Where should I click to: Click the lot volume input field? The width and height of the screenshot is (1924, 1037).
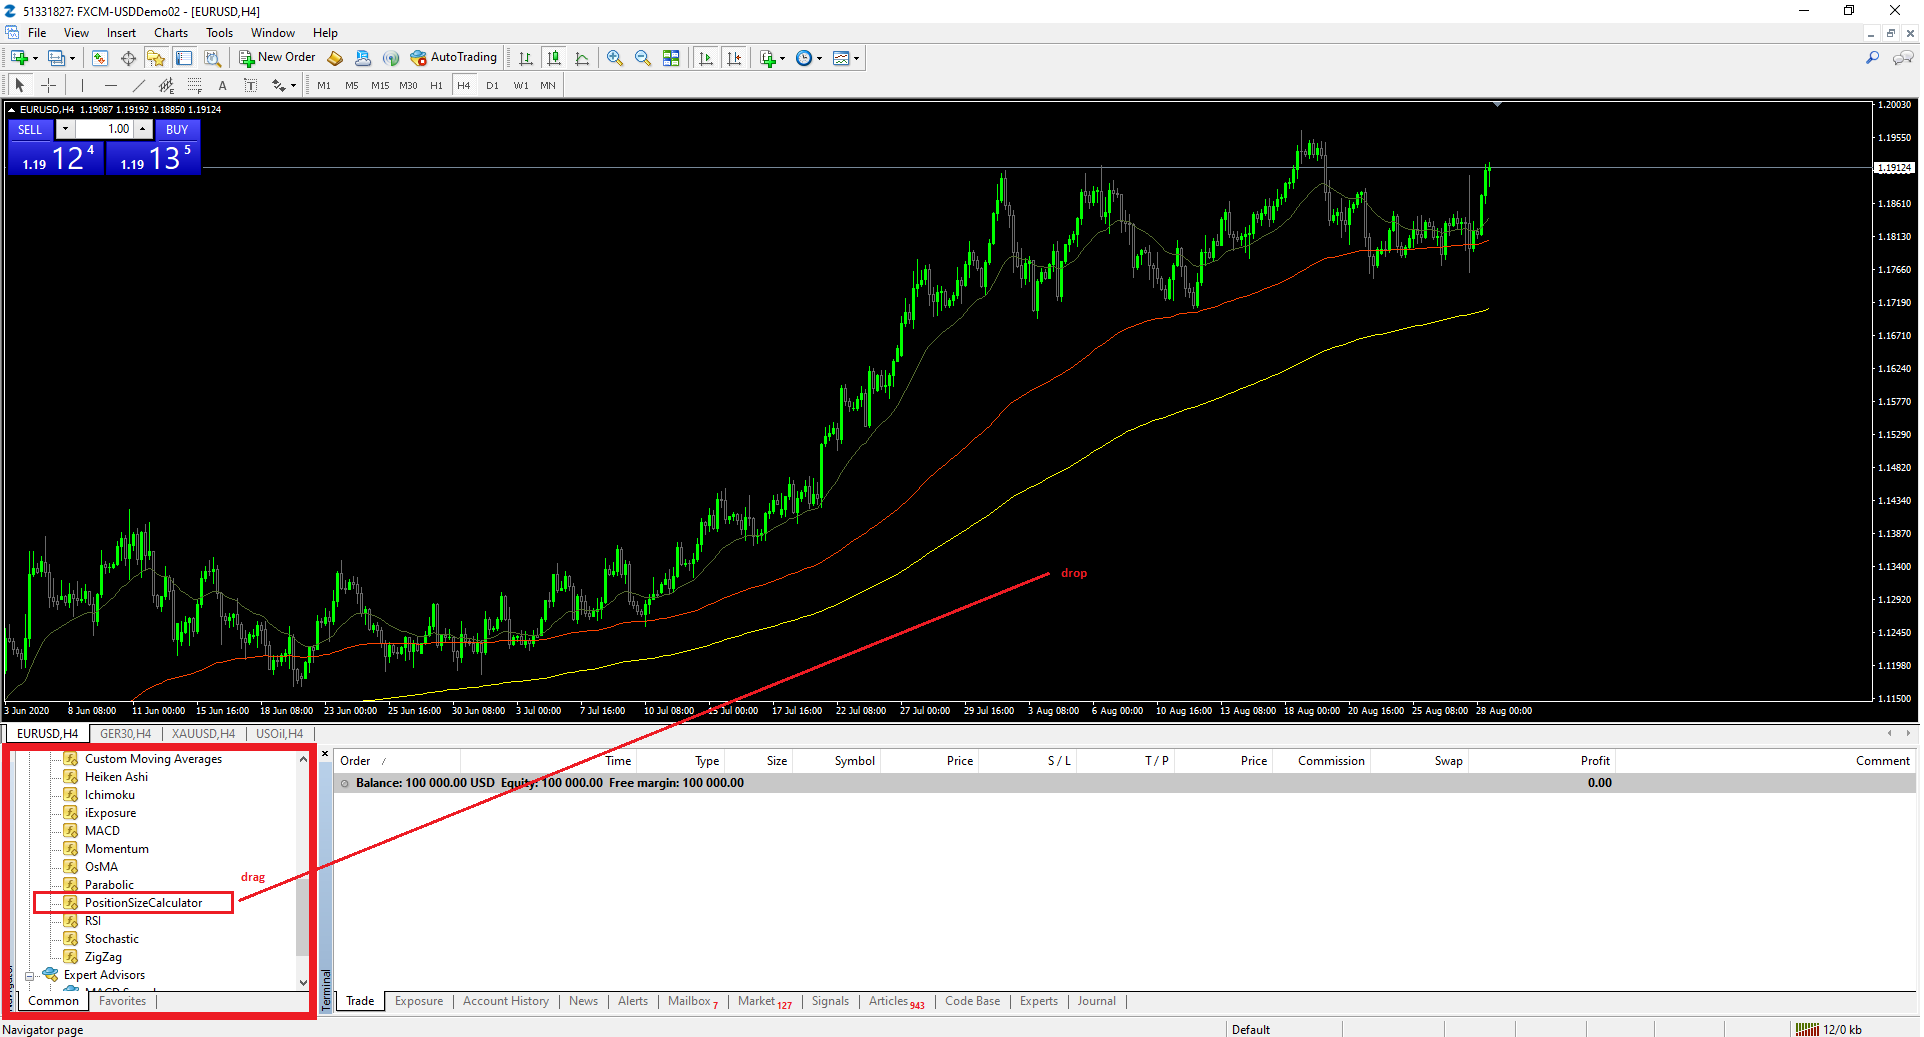point(106,129)
